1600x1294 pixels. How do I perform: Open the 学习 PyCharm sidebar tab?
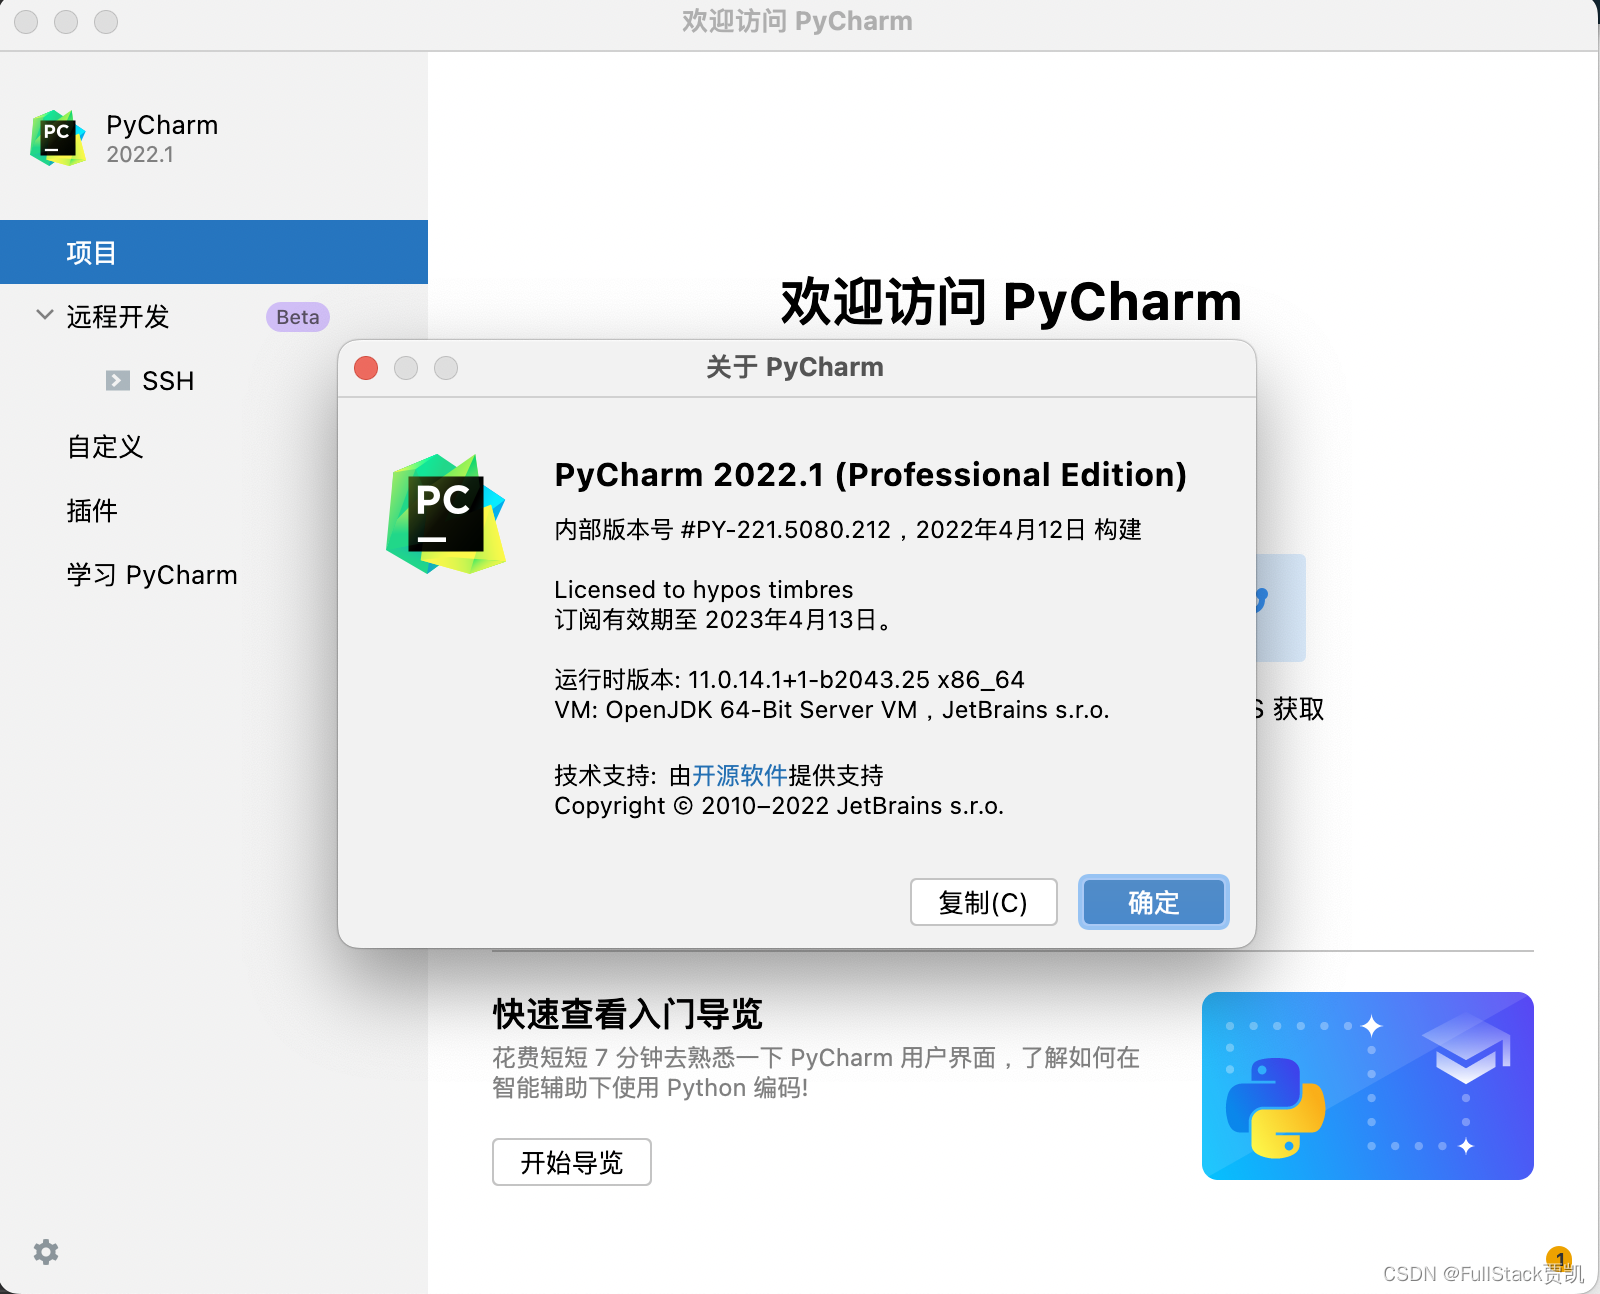click(152, 575)
